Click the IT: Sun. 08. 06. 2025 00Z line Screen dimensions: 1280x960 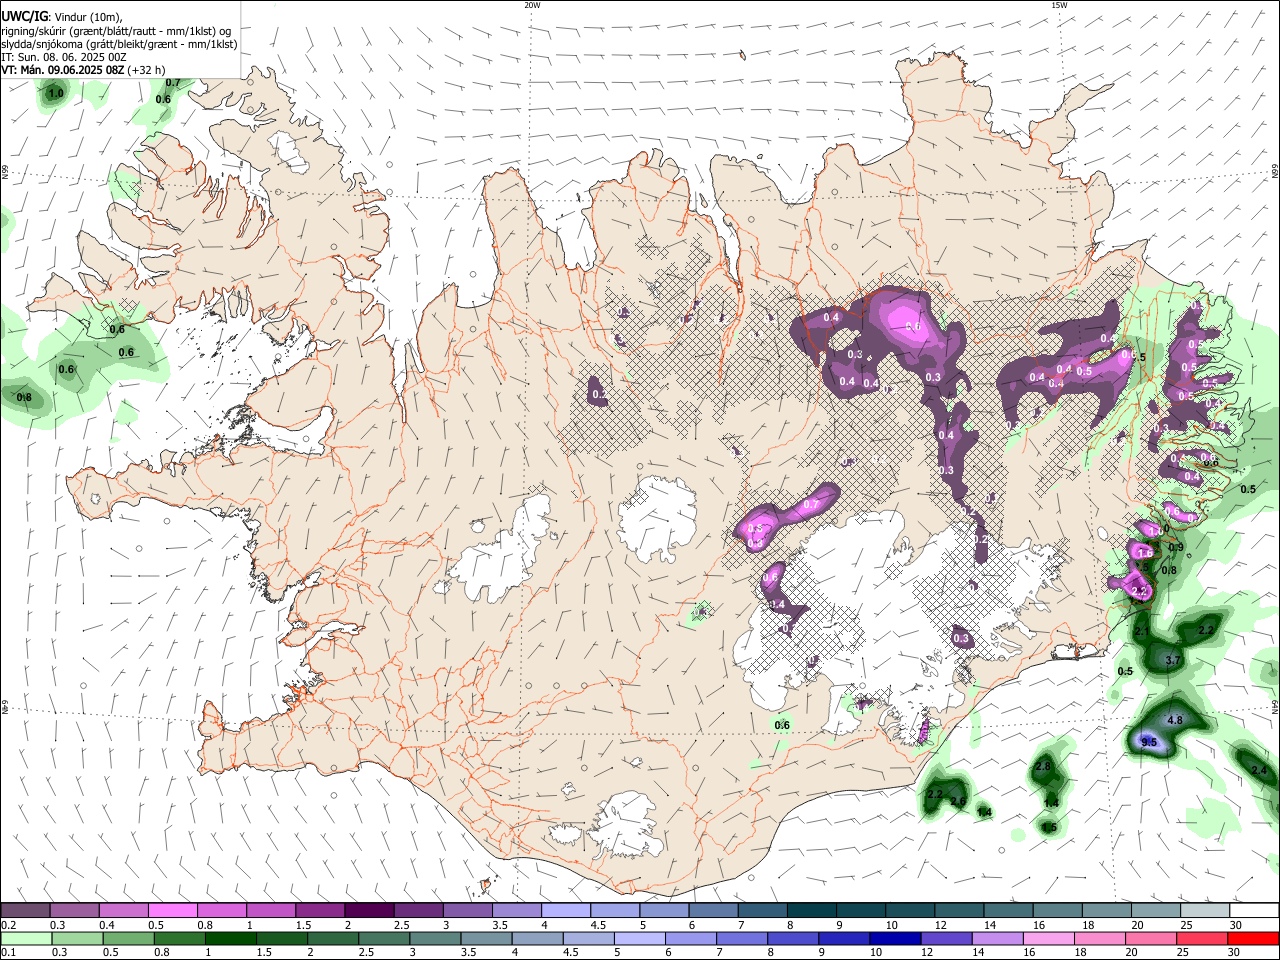[x=62, y=57]
